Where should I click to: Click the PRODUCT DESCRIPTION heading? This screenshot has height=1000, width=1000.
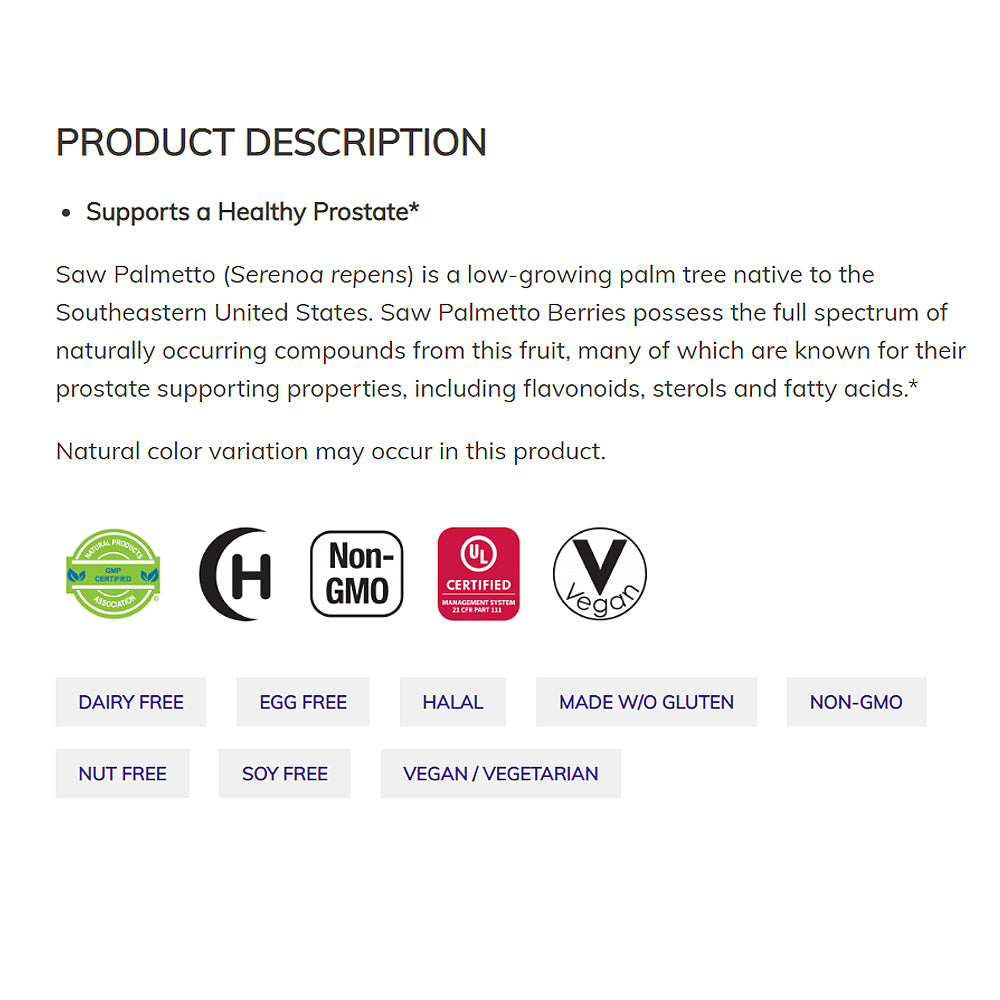[x=271, y=142]
